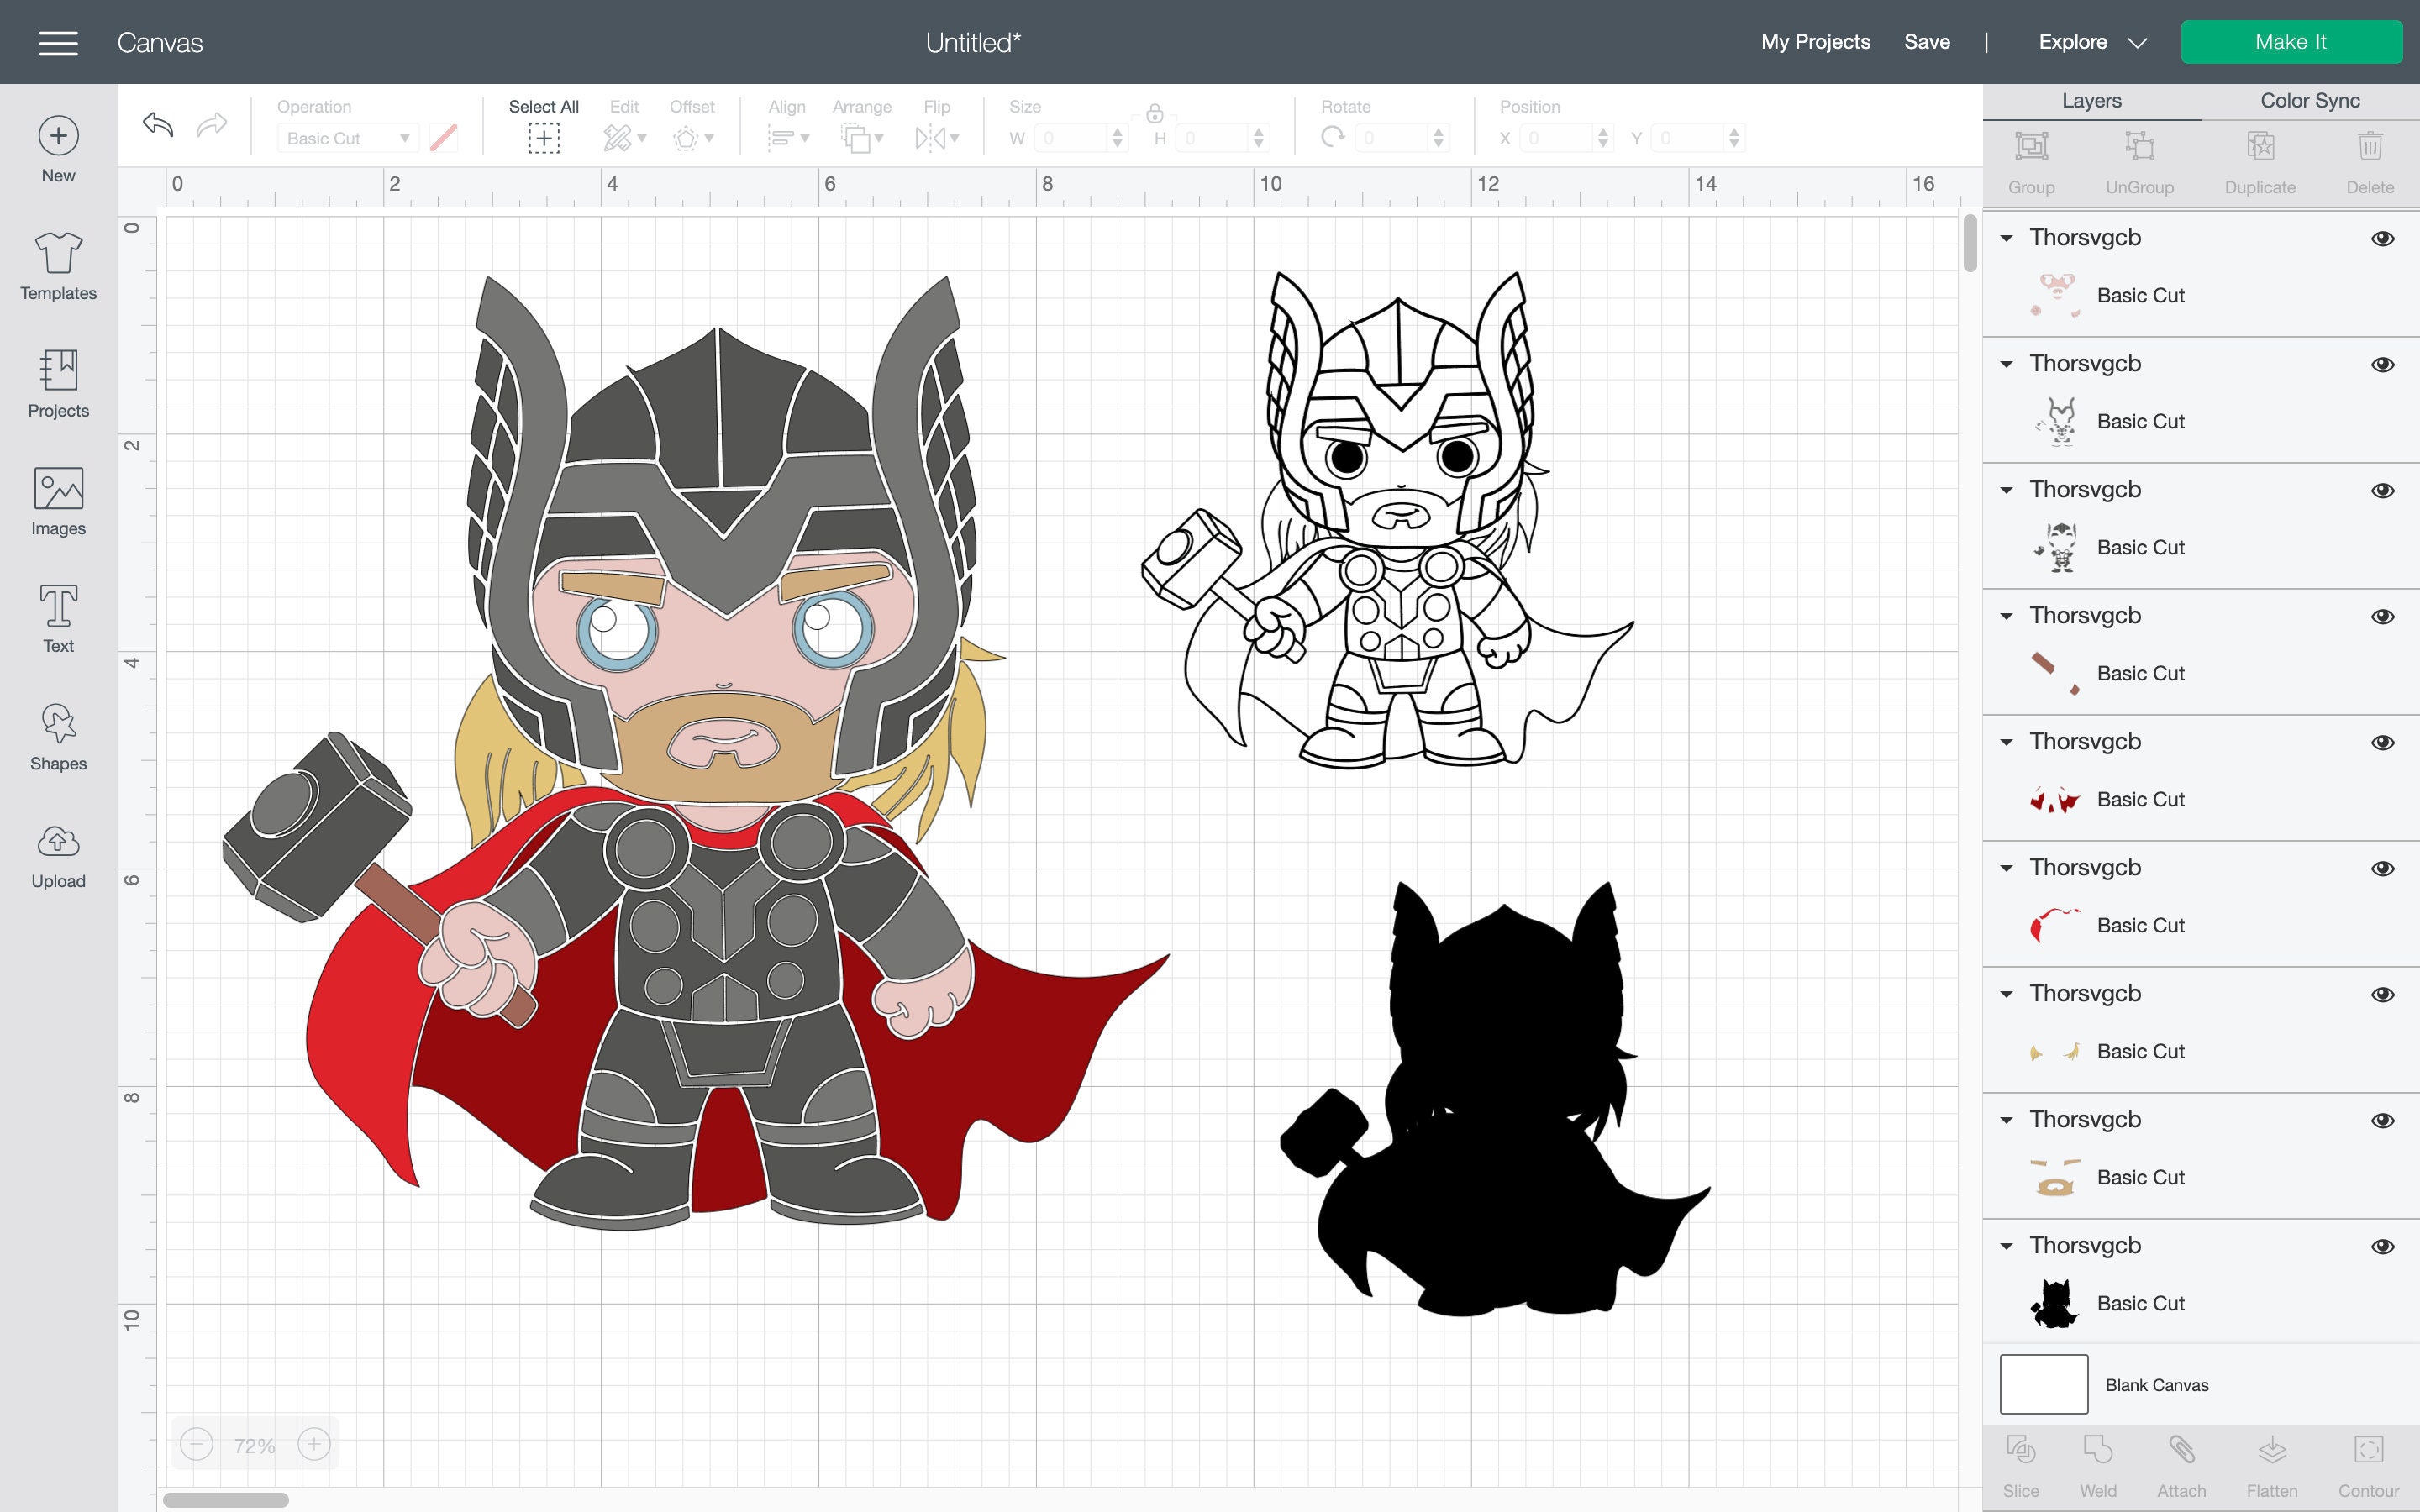Toggle visibility of the topmost Thorsvgcb layer
The height and width of the screenshot is (1512, 2420).
(2385, 238)
